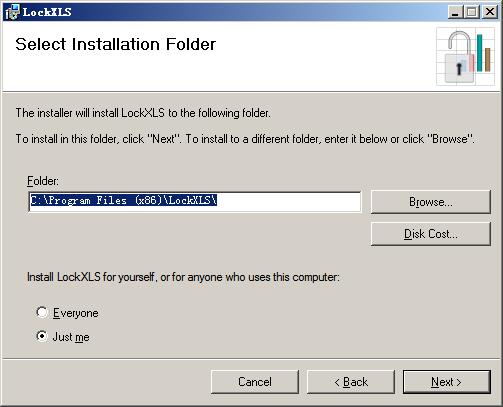Click the LockXLS installer icon in title bar
The width and height of the screenshot is (503, 407).
pyautogui.click(x=12, y=12)
